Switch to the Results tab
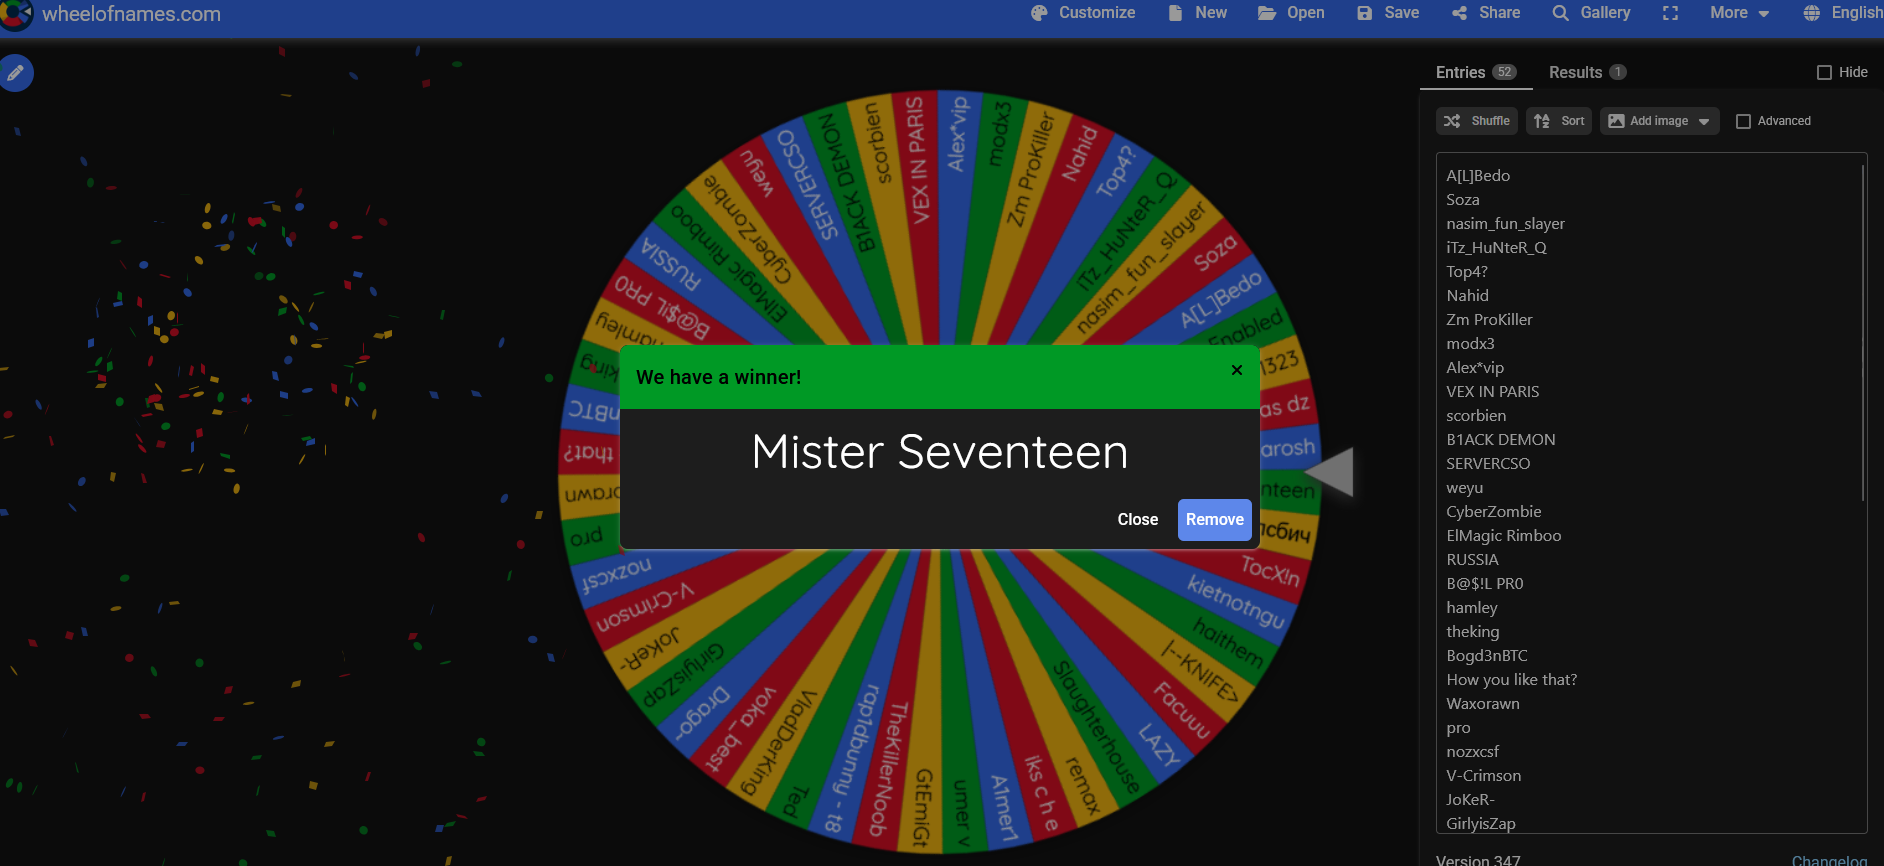The width and height of the screenshot is (1884, 866). 1586,72
